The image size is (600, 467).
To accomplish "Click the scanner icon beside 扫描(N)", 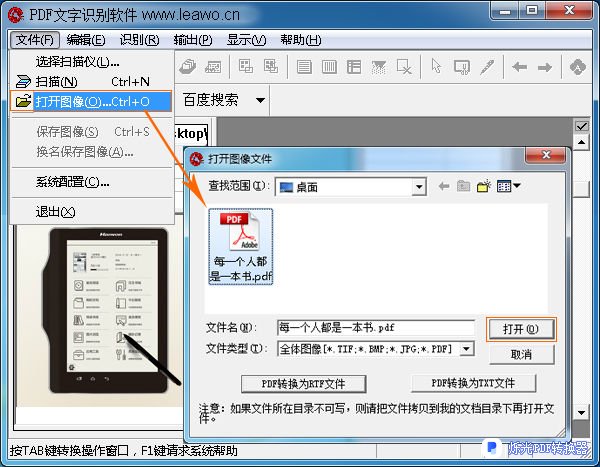I will (23, 82).
